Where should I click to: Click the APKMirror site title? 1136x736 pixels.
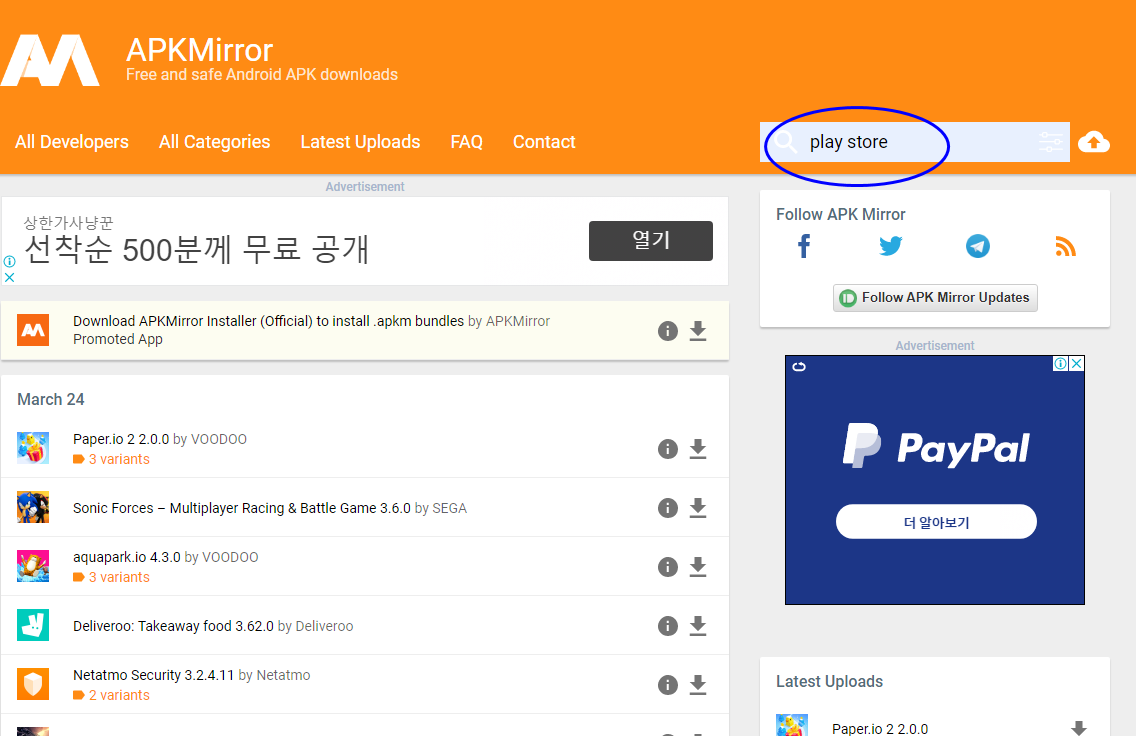(x=199, y=50)
